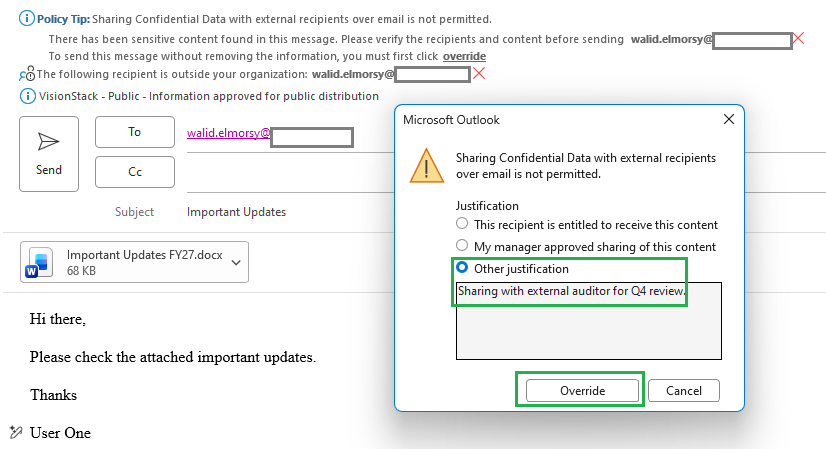Remove external recipient with red X
826x449 pixels.
tap(479, 74)
